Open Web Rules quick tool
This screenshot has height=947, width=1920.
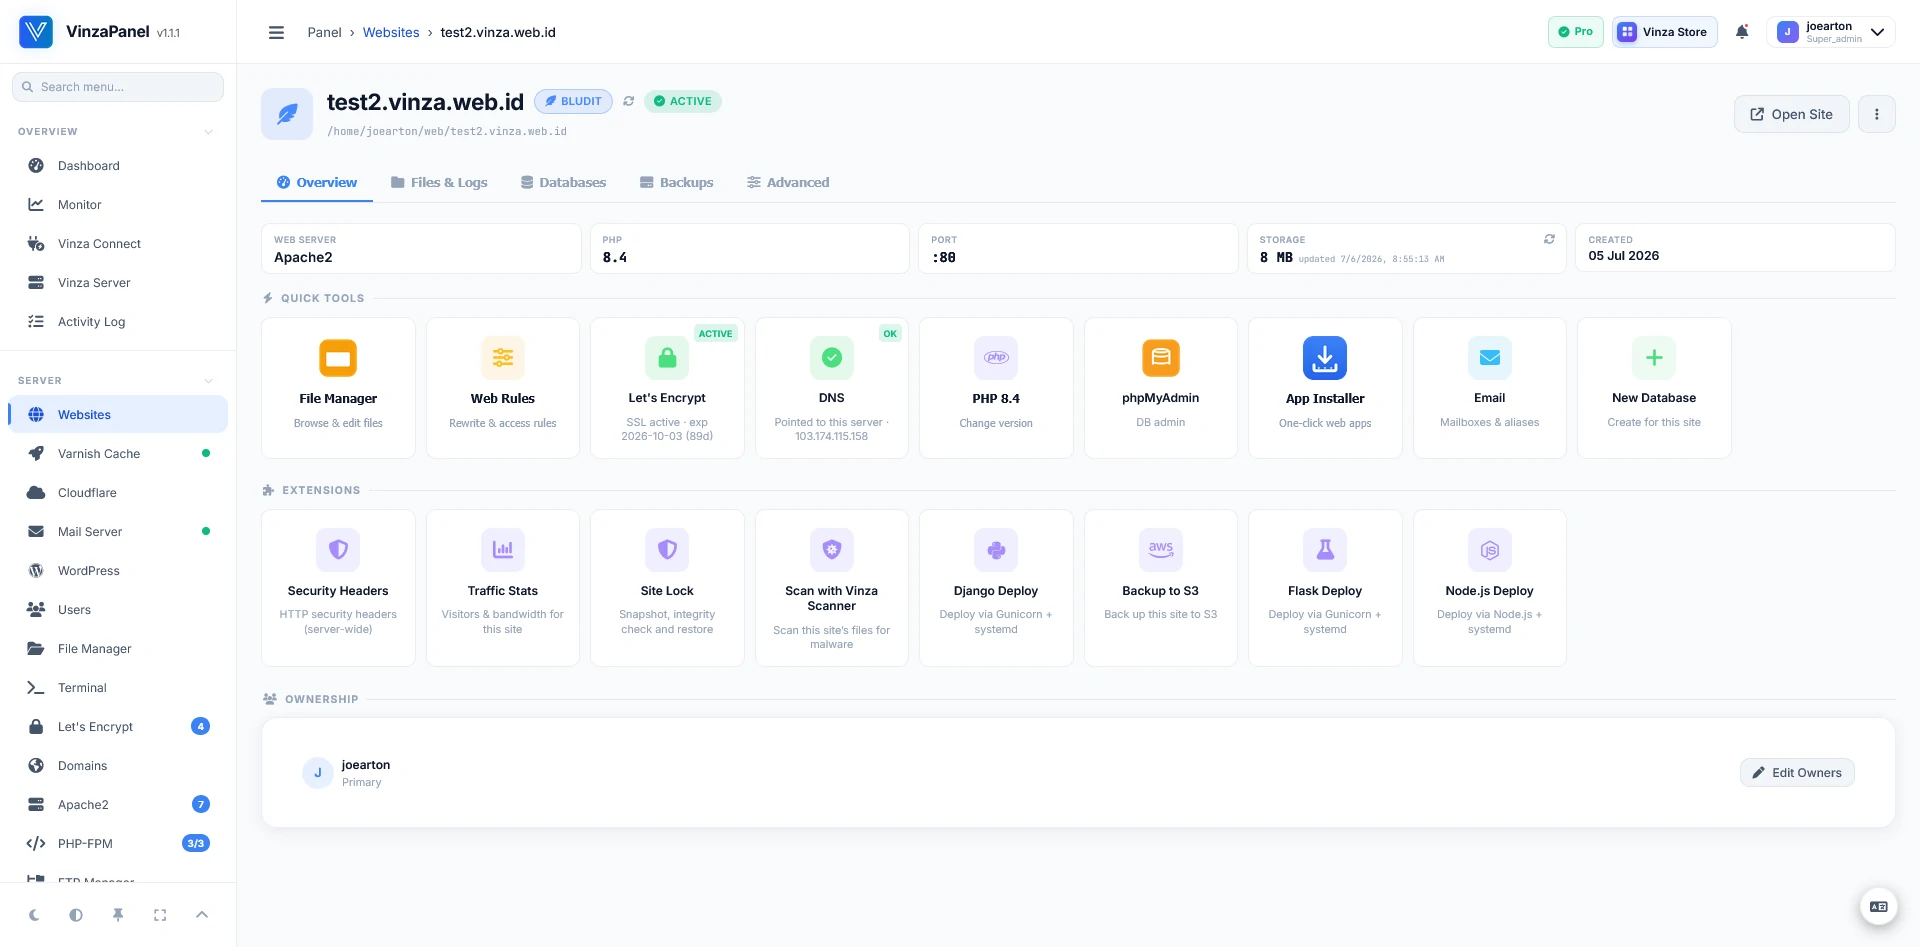tap(503, 388)
